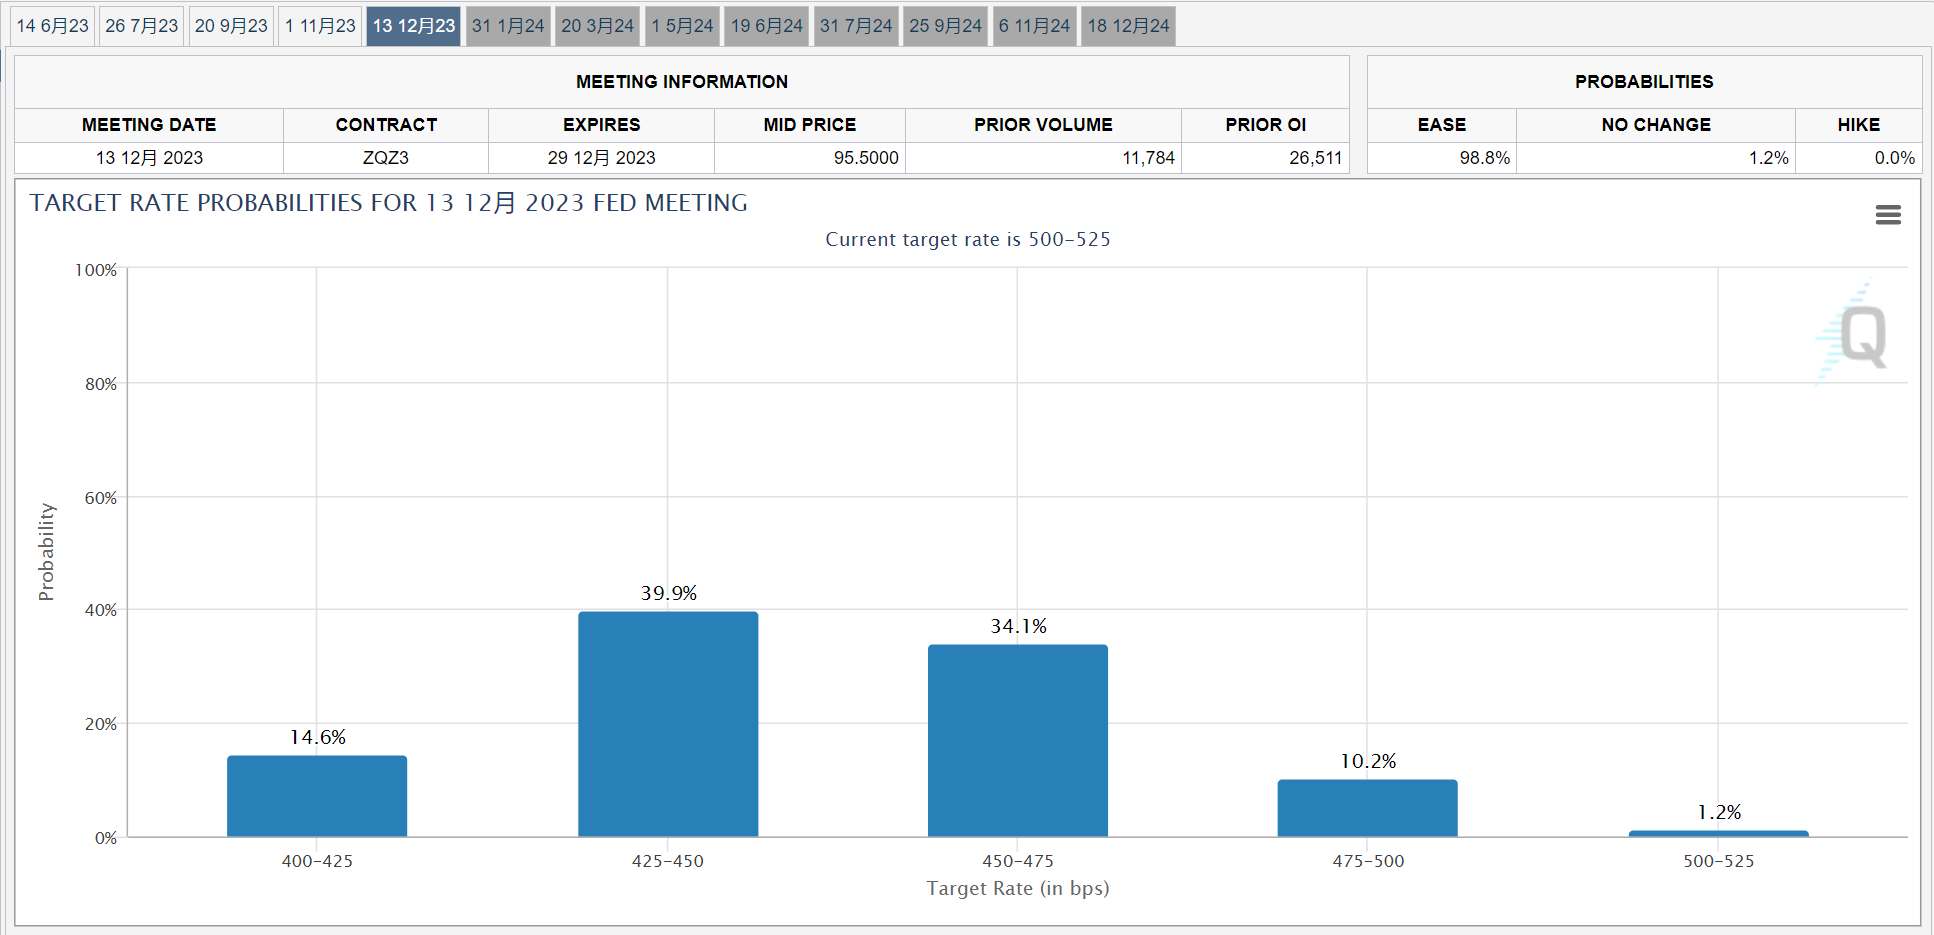This screenshot has height=935, width=1934.
Task: Open the chart hamburger context menu
Action: click(1887, 215)
